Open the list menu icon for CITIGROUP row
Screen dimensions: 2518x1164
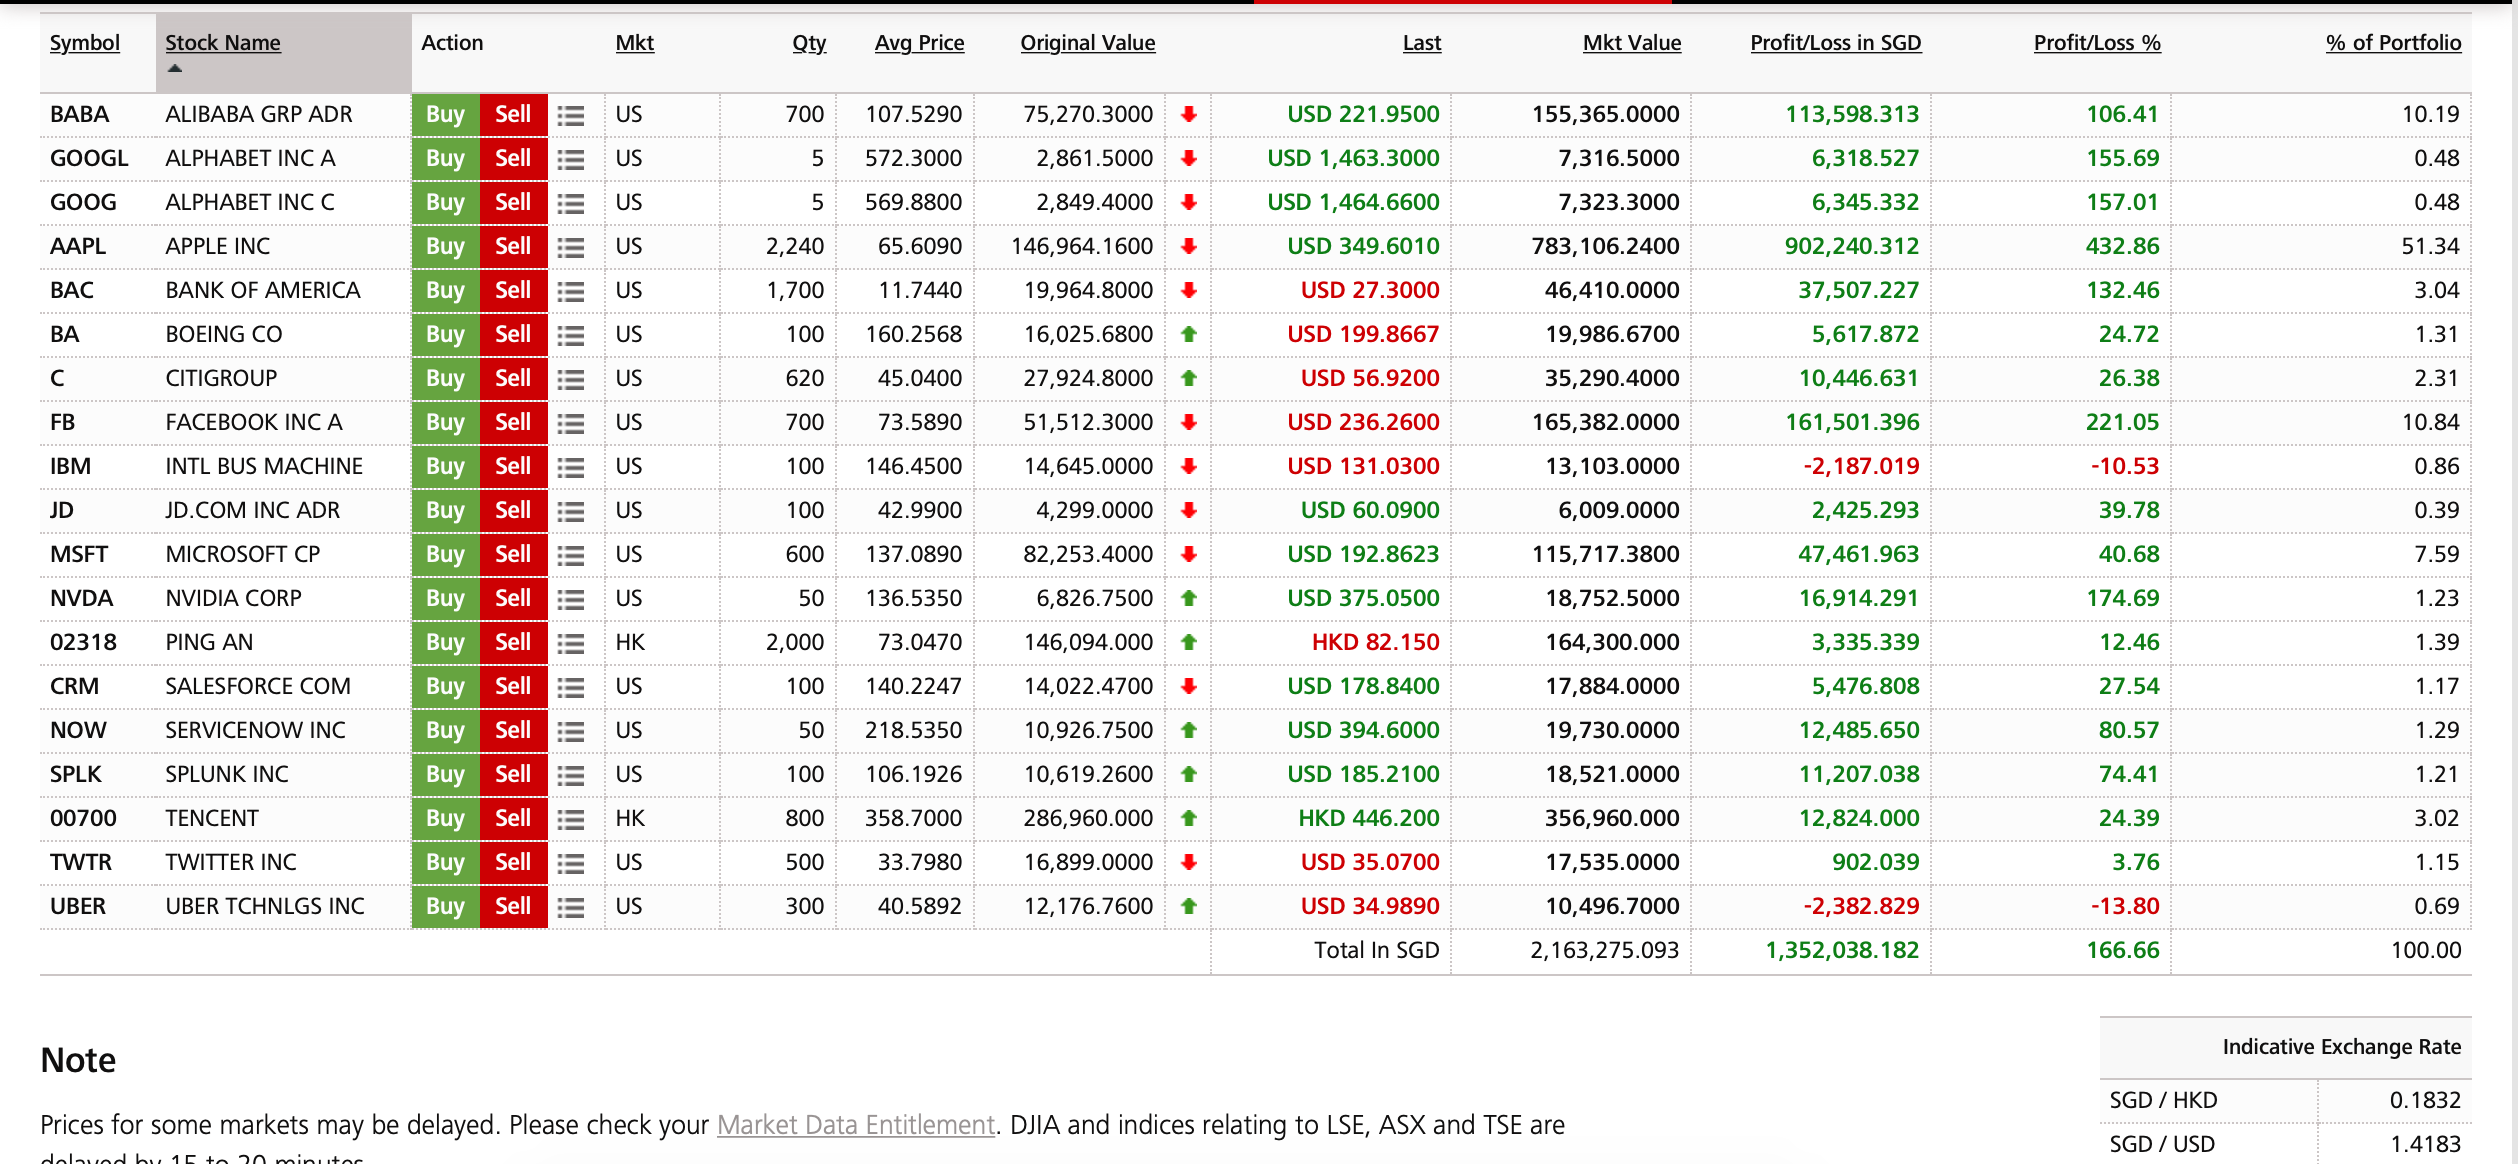[571, 379]
